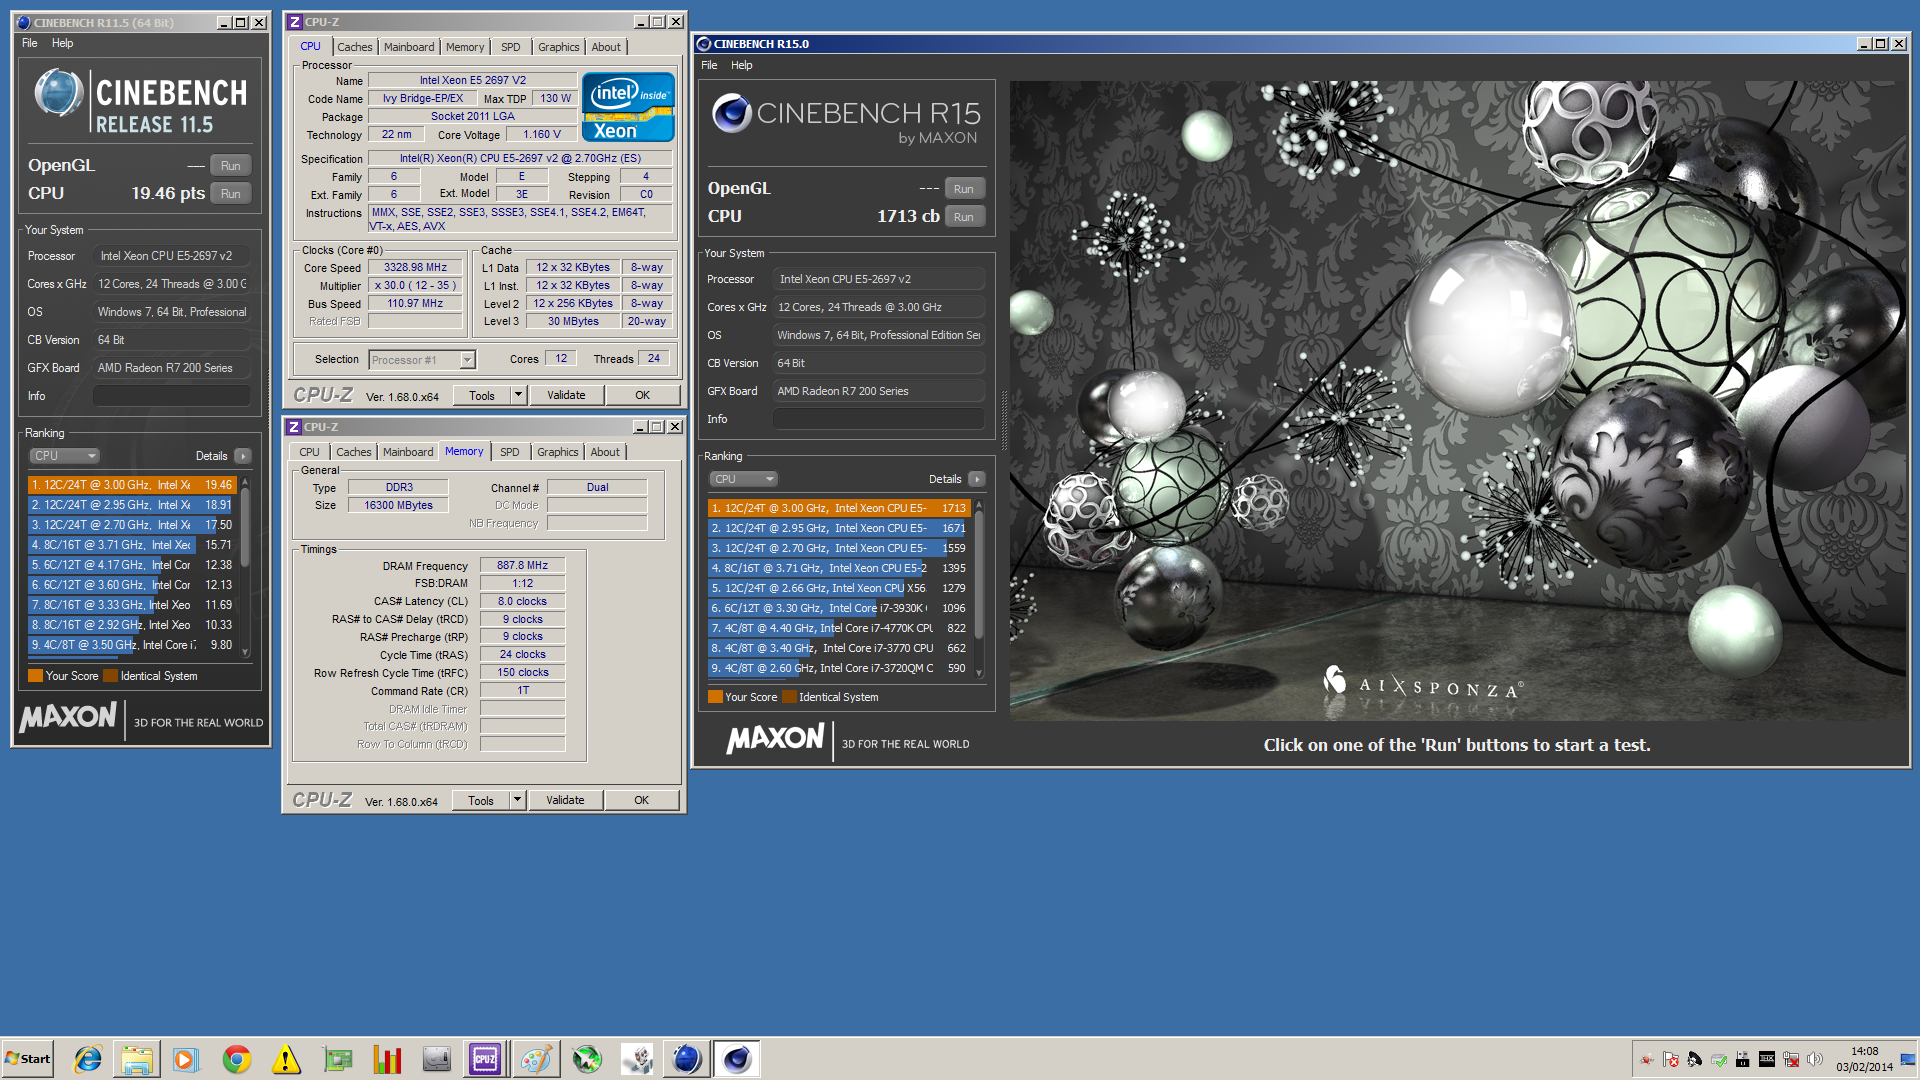Switch to SPD tab in lower CPU-Z window
Image resolution: width=1920 pixels, height=1080 pixels.
510,452
